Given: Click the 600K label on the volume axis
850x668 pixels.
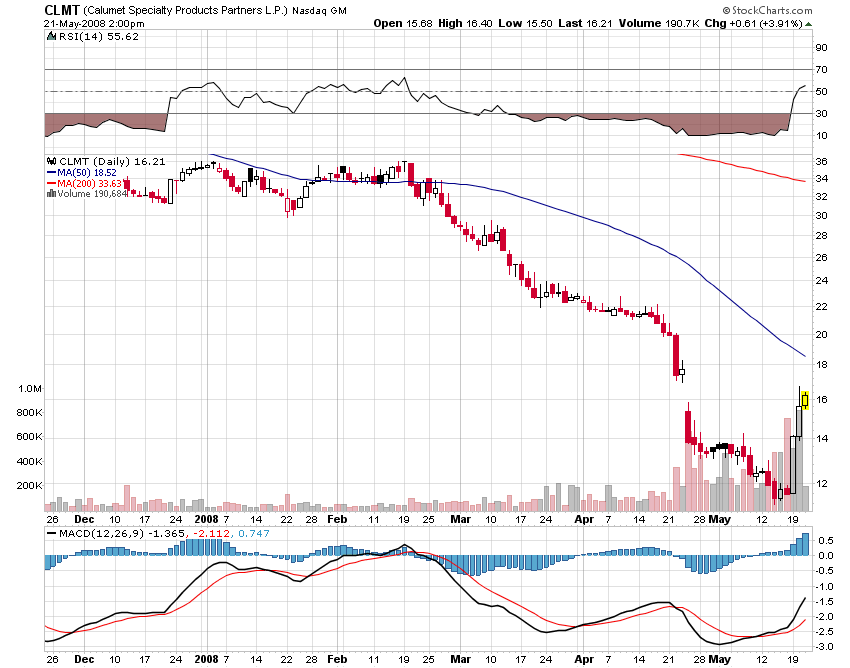Looking at the screenshot, I should (29, 437).
